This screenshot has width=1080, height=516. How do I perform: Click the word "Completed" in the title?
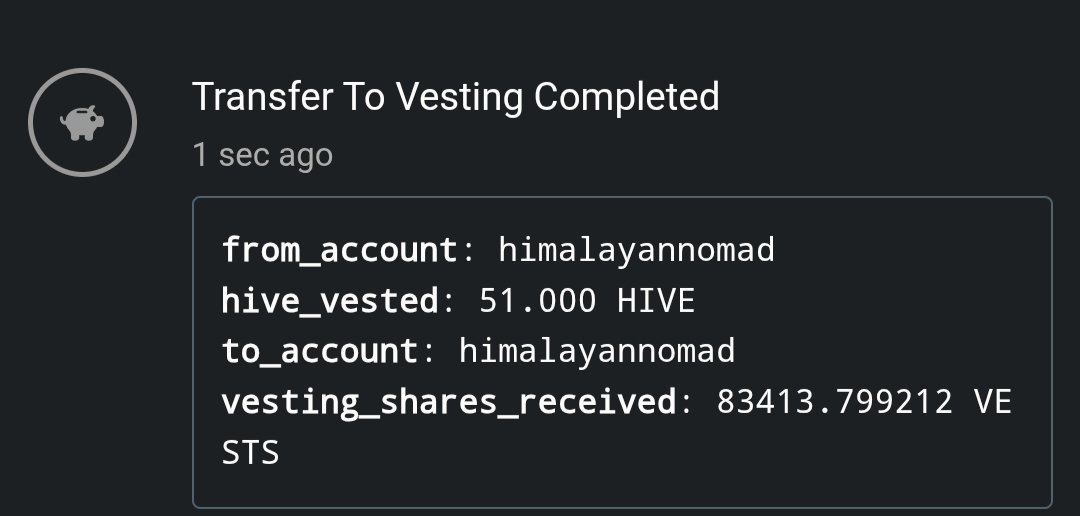coord(626,98)
